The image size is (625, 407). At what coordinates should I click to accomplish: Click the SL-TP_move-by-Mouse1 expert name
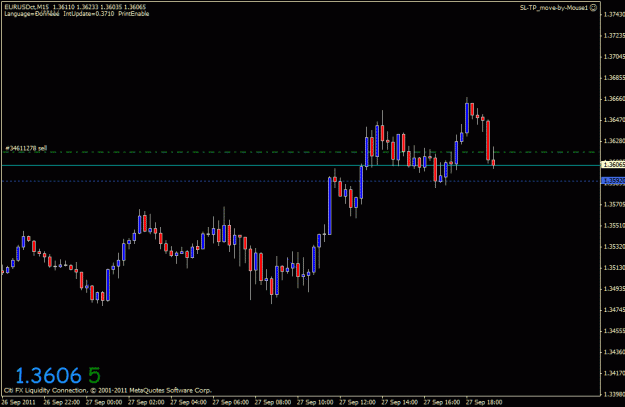(554, 8)
